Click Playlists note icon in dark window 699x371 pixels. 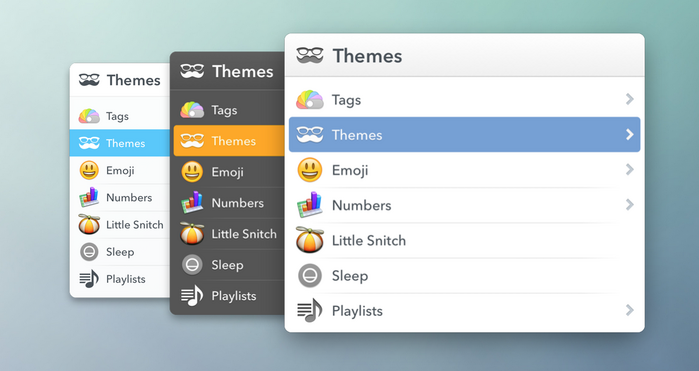[192, 296]
